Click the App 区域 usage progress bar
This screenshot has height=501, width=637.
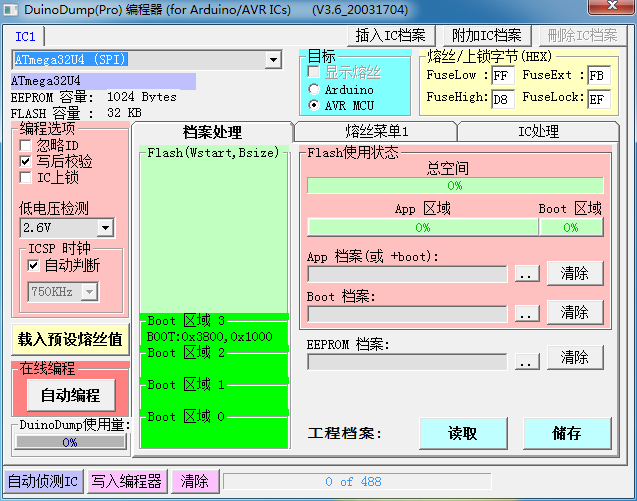(423, 228)
